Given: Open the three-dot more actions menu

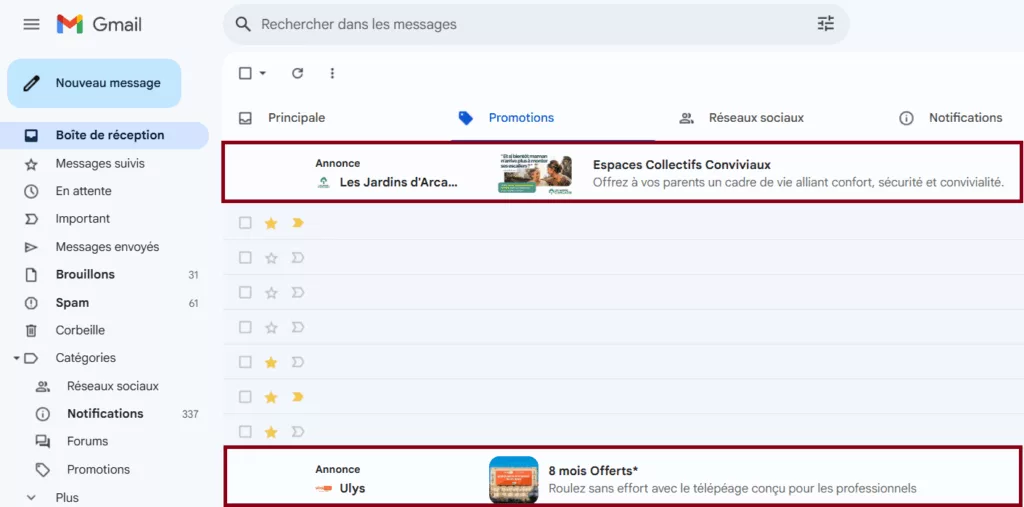Looking at the screenshot, I should (x=332, y=73).
